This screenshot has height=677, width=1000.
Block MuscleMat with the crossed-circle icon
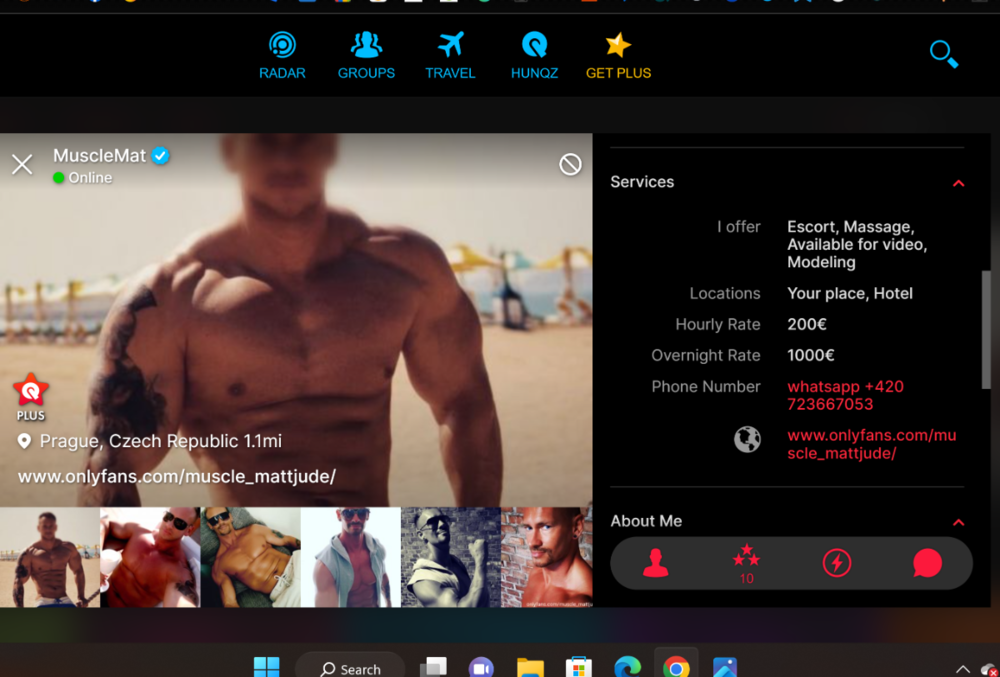[x=570, y=163]
